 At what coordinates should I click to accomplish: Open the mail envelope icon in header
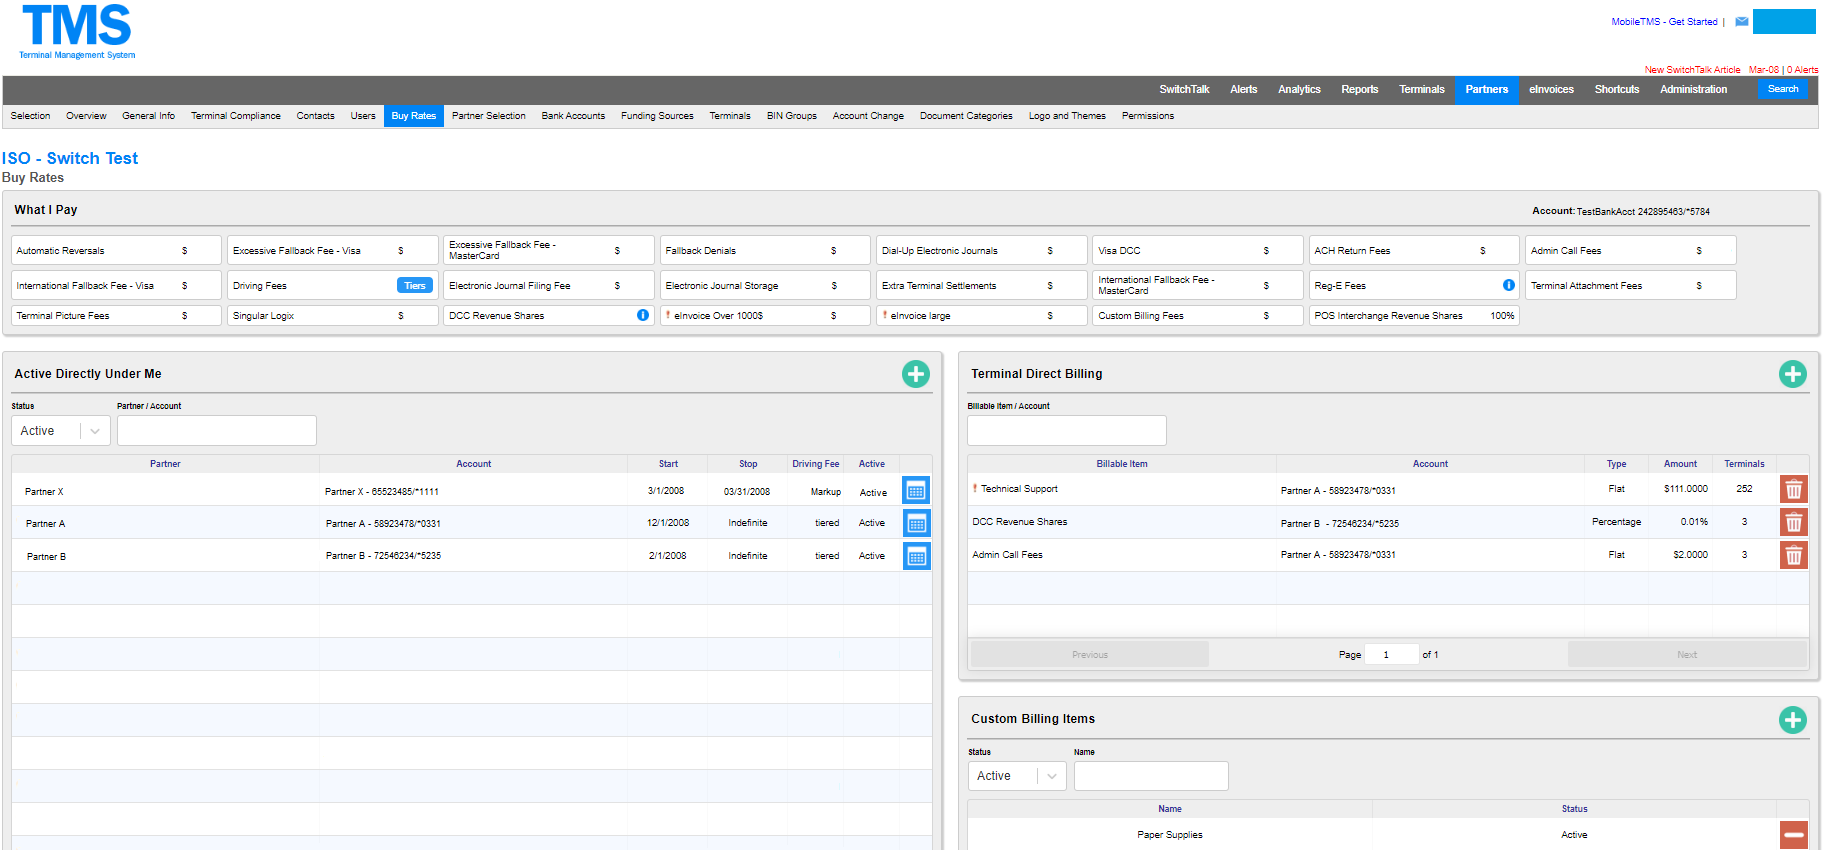coord(1742,21)
